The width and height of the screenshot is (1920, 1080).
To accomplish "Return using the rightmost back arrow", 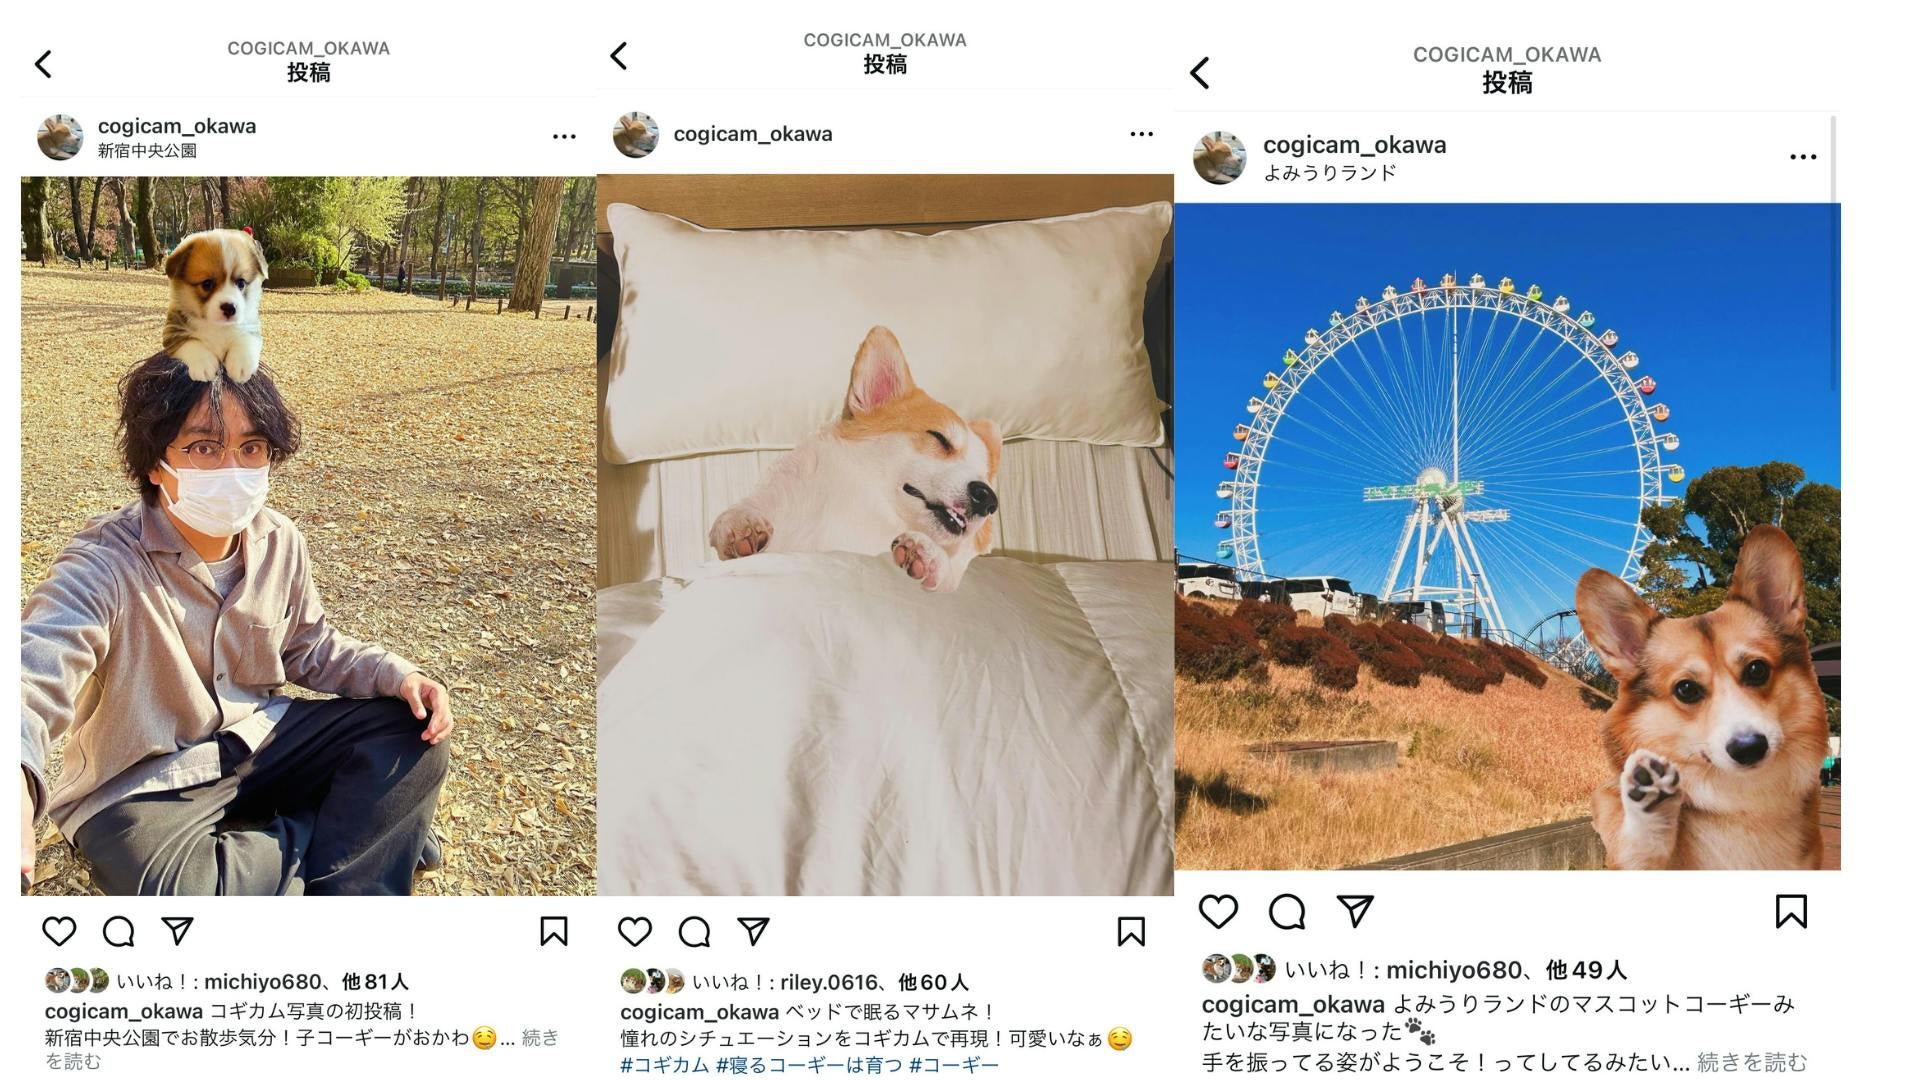I will point(1200,72).
